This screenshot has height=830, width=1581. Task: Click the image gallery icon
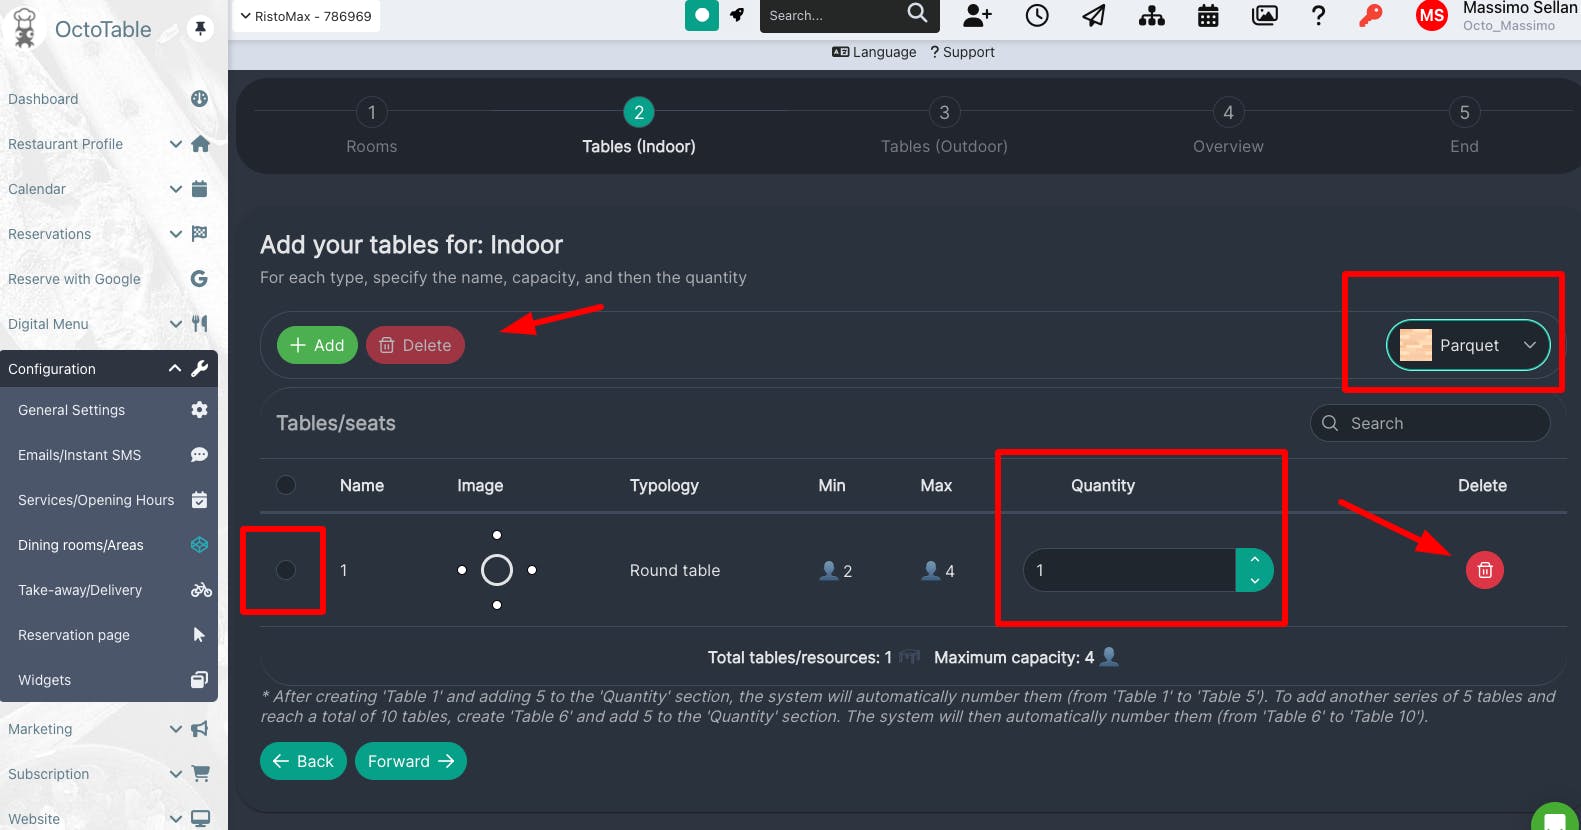point(1265,15)
